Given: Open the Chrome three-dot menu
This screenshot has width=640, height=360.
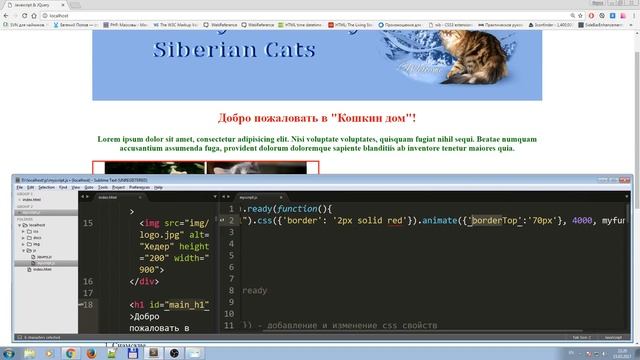Looking at the screenshot, I should (x=634, y=16).
